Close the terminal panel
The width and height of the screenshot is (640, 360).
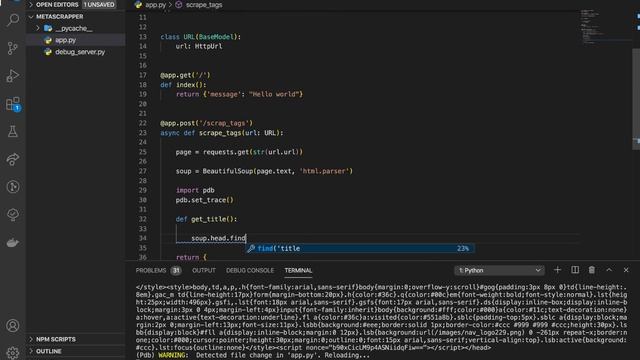coord(626,270)
